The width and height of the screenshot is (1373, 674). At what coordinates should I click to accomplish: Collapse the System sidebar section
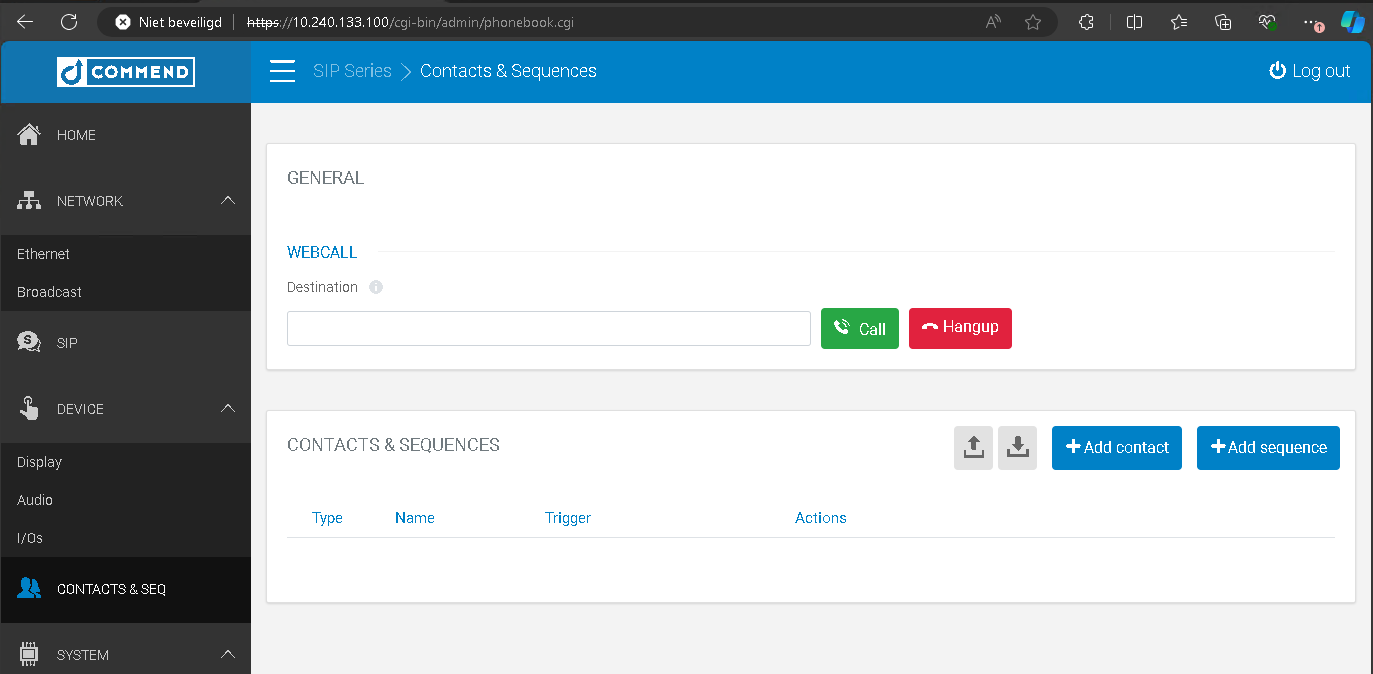point(227,655)
